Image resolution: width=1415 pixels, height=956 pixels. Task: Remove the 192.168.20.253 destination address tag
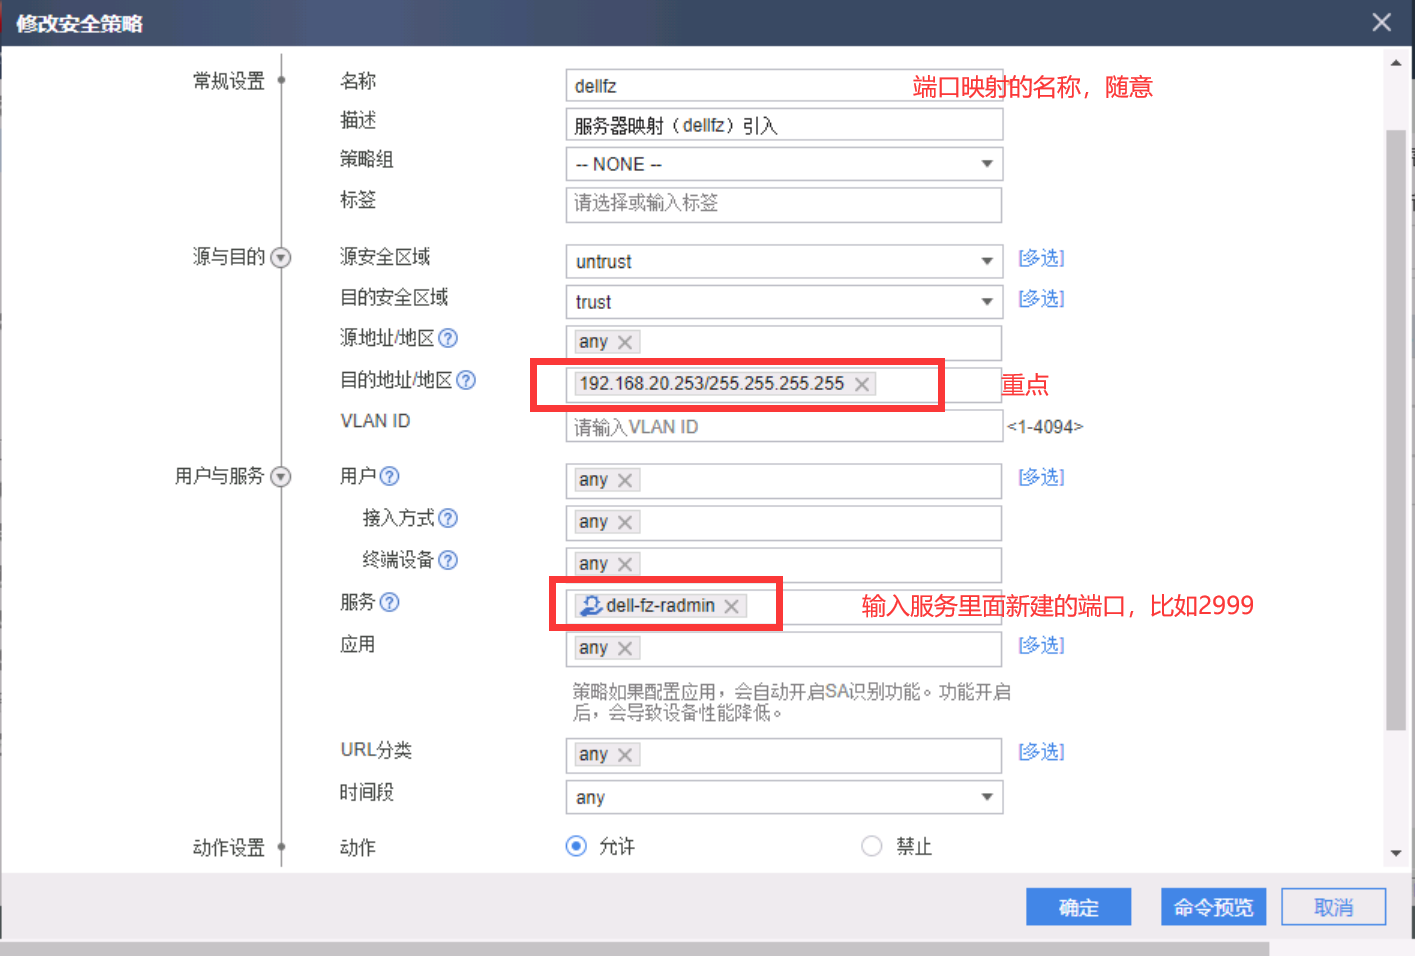coord(861,384)
